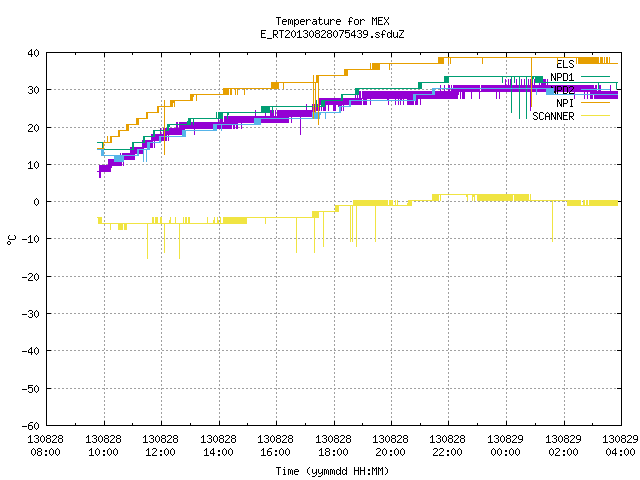The image size is (640, 480).
Task: Click the x-axis label 130828 08:00
Action: point(45,446)
